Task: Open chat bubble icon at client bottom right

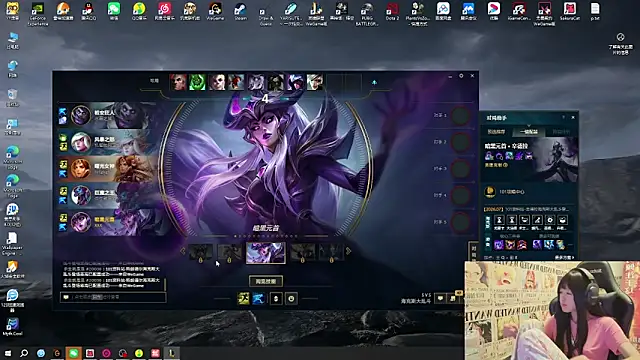Action: pos(440,299)
